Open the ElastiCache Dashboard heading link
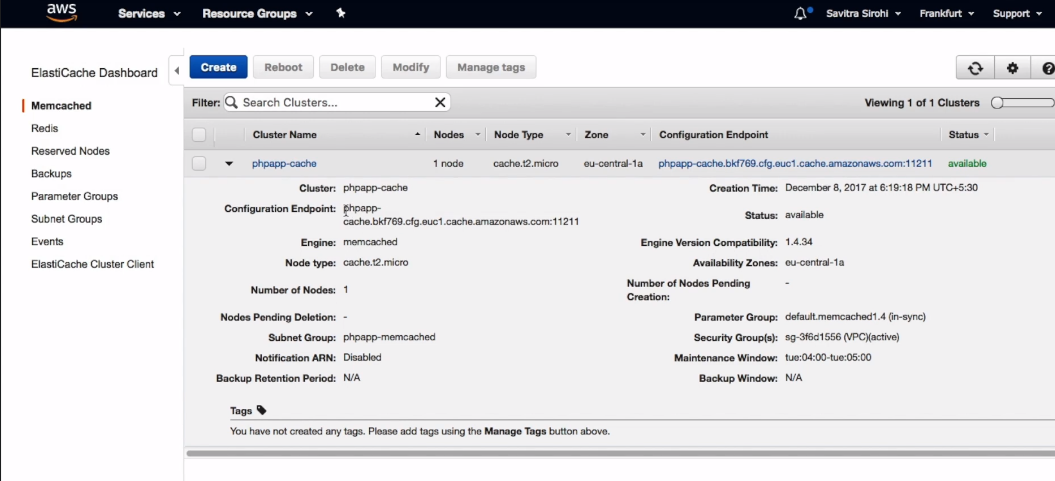This screenshot has width=1055, height=481. pos(94,73)
